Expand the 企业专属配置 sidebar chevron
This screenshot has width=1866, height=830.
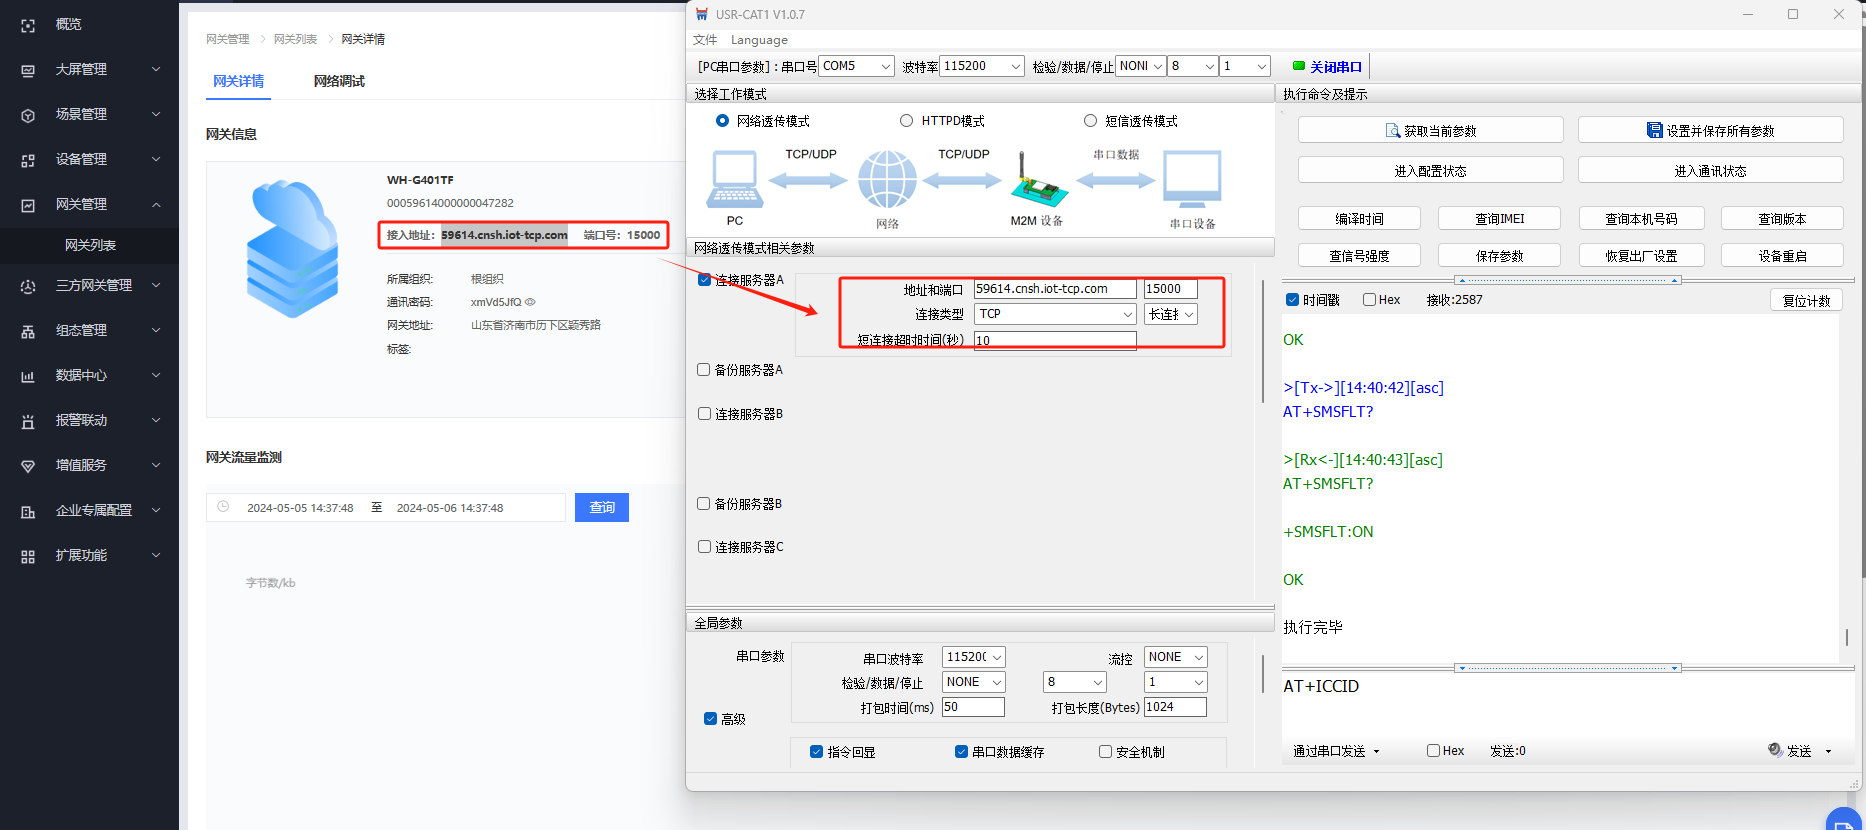click(156, 511)
